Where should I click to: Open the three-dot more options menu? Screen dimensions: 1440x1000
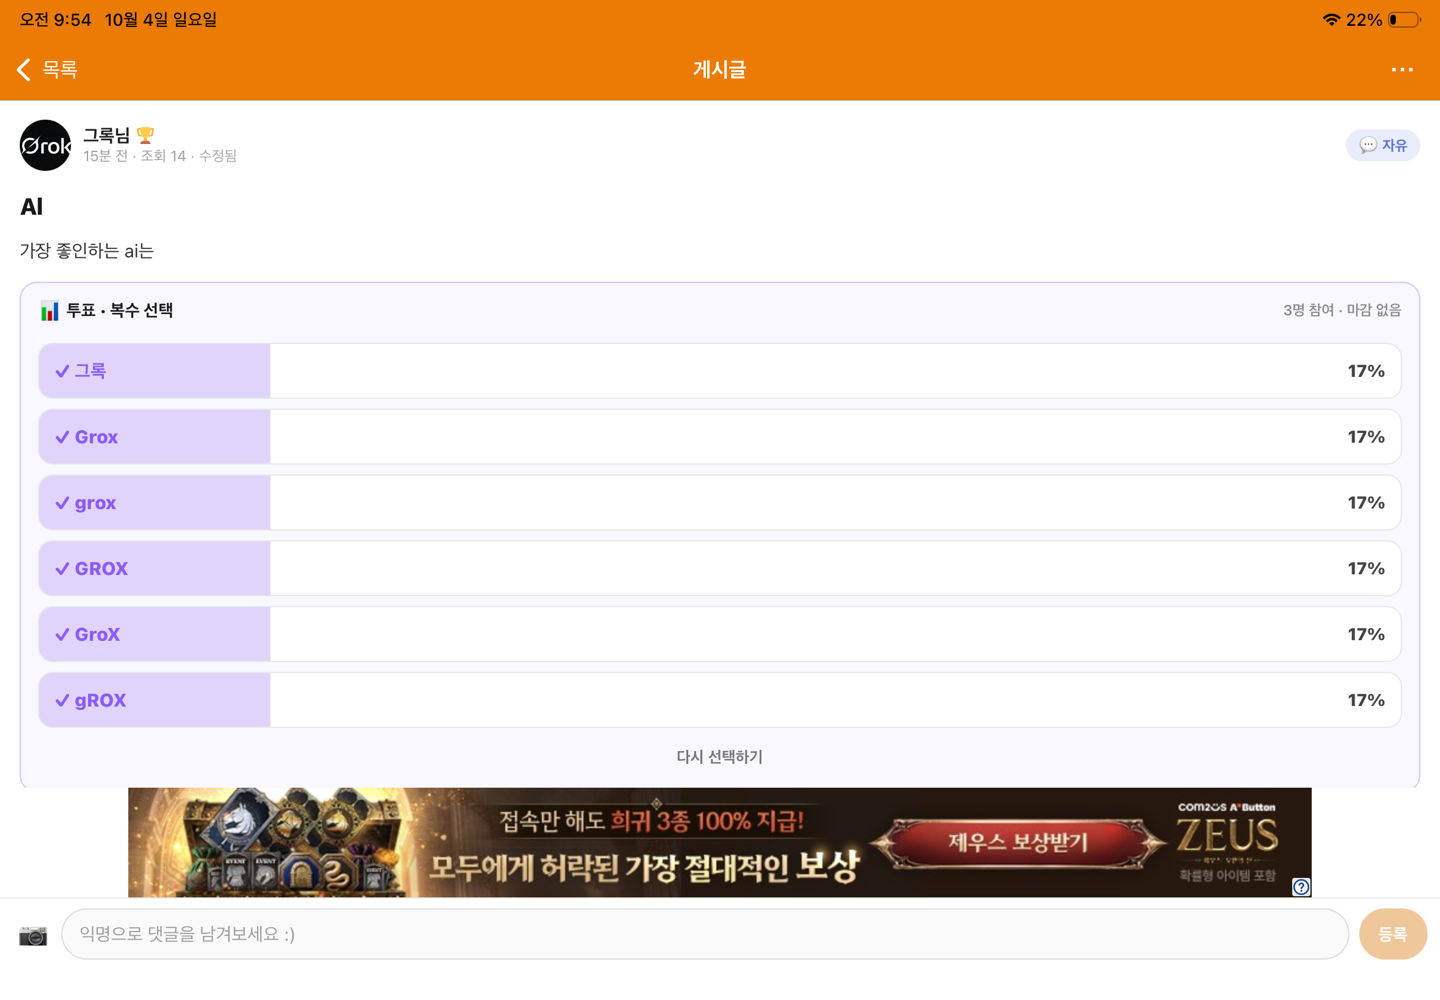(x=1402, y=69)
